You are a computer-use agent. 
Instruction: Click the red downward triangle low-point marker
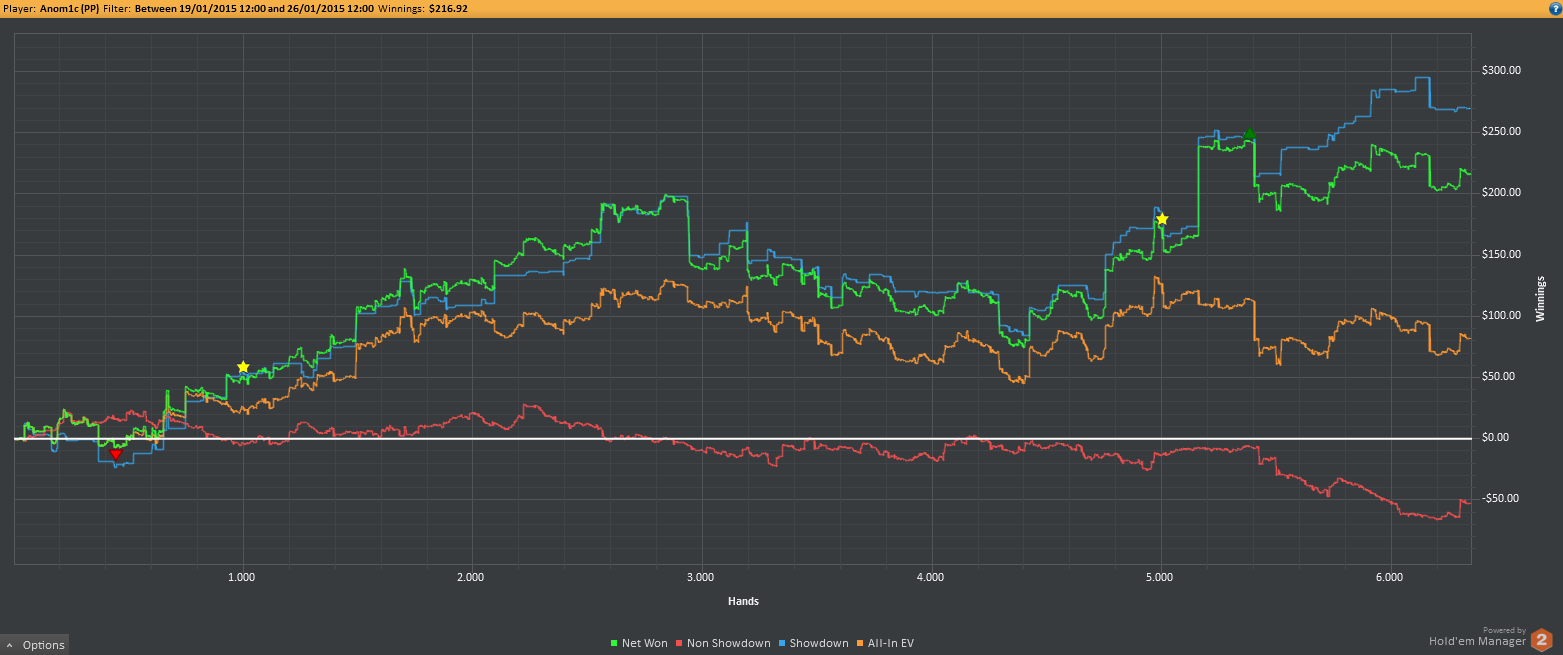pos(115,454)
